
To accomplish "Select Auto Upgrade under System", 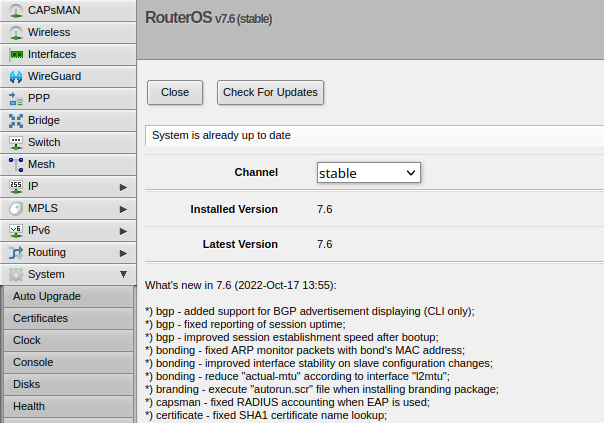I will 69,296.
